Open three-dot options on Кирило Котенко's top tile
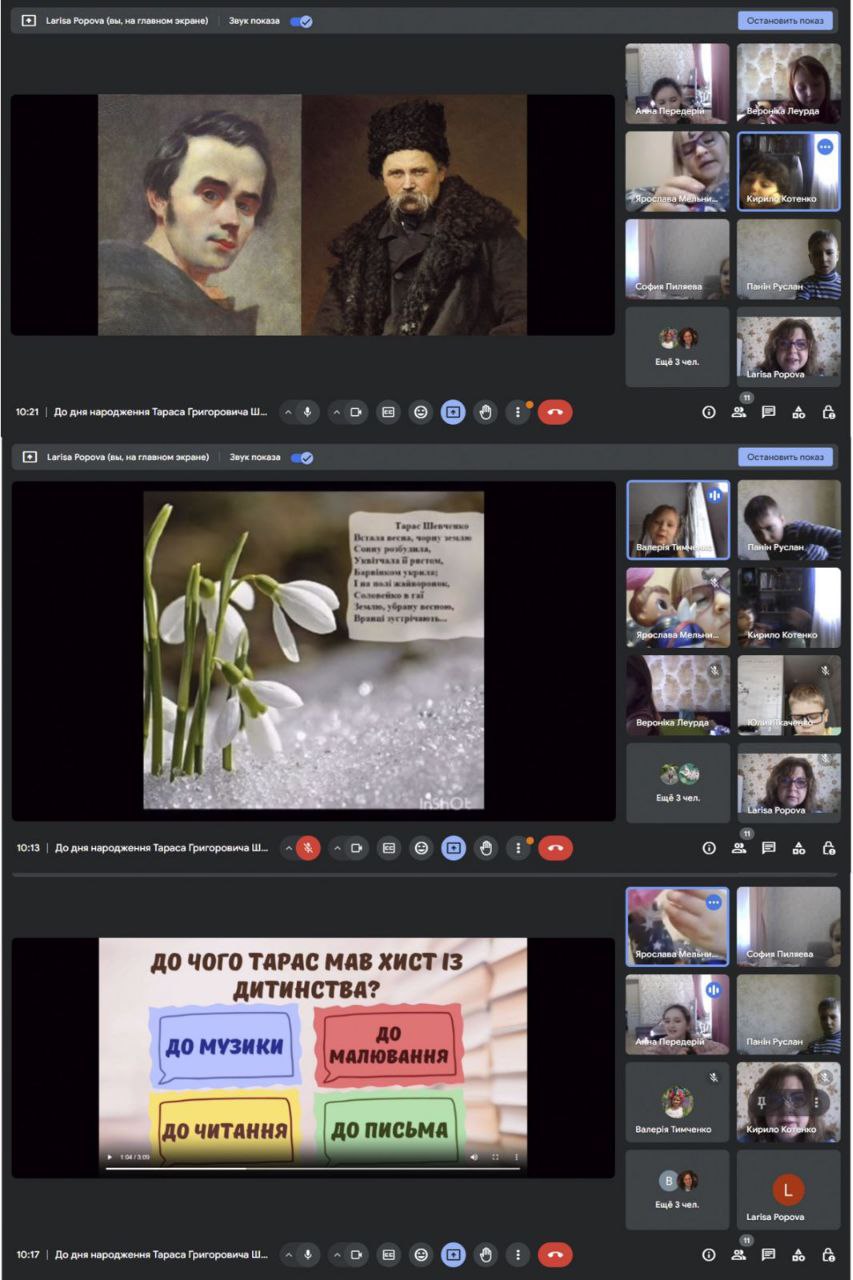The width and height of the screenshot is (853, 1280). pos(824,147)
